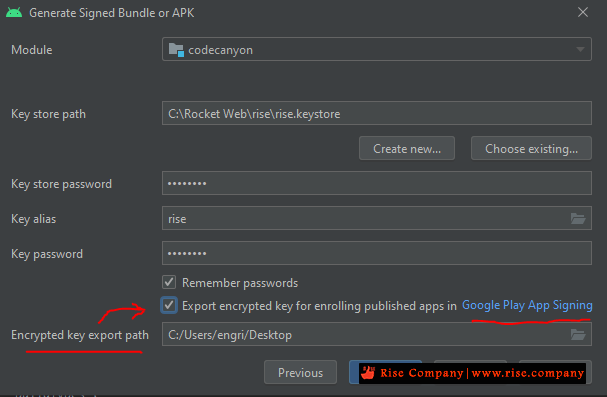
Task: Close the Generate Signed Bundle dialog
Action: 583,12
